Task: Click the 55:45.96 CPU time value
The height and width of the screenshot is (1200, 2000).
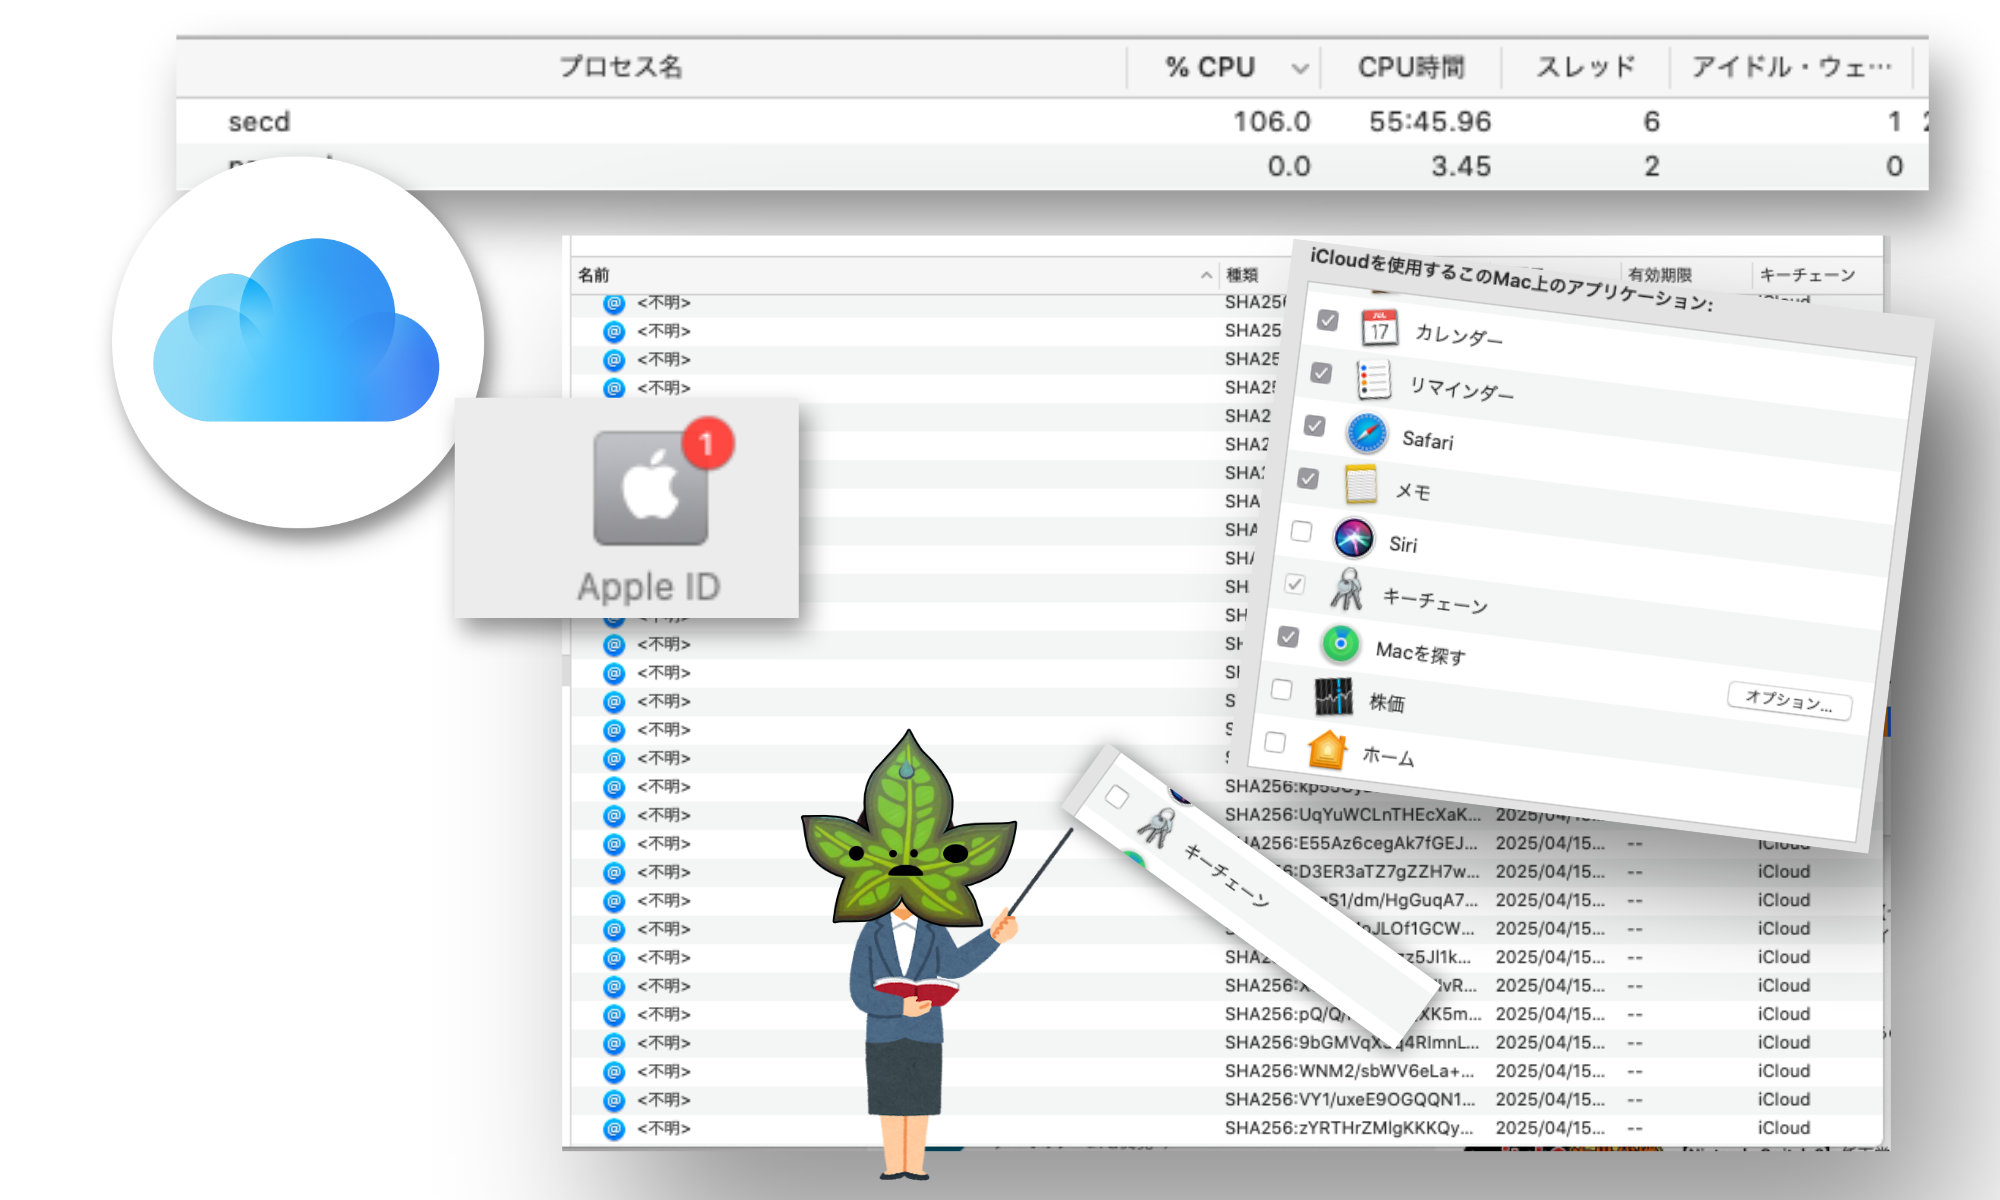Action: pyautogui.click(x=1430, y=122)
